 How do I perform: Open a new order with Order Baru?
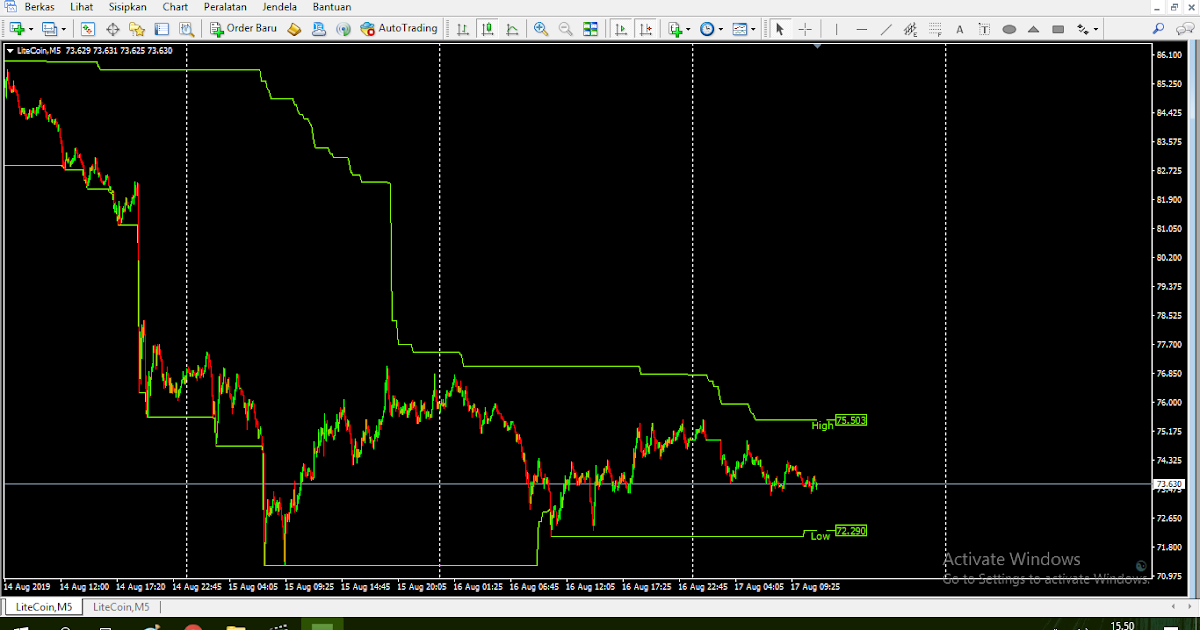243,28
